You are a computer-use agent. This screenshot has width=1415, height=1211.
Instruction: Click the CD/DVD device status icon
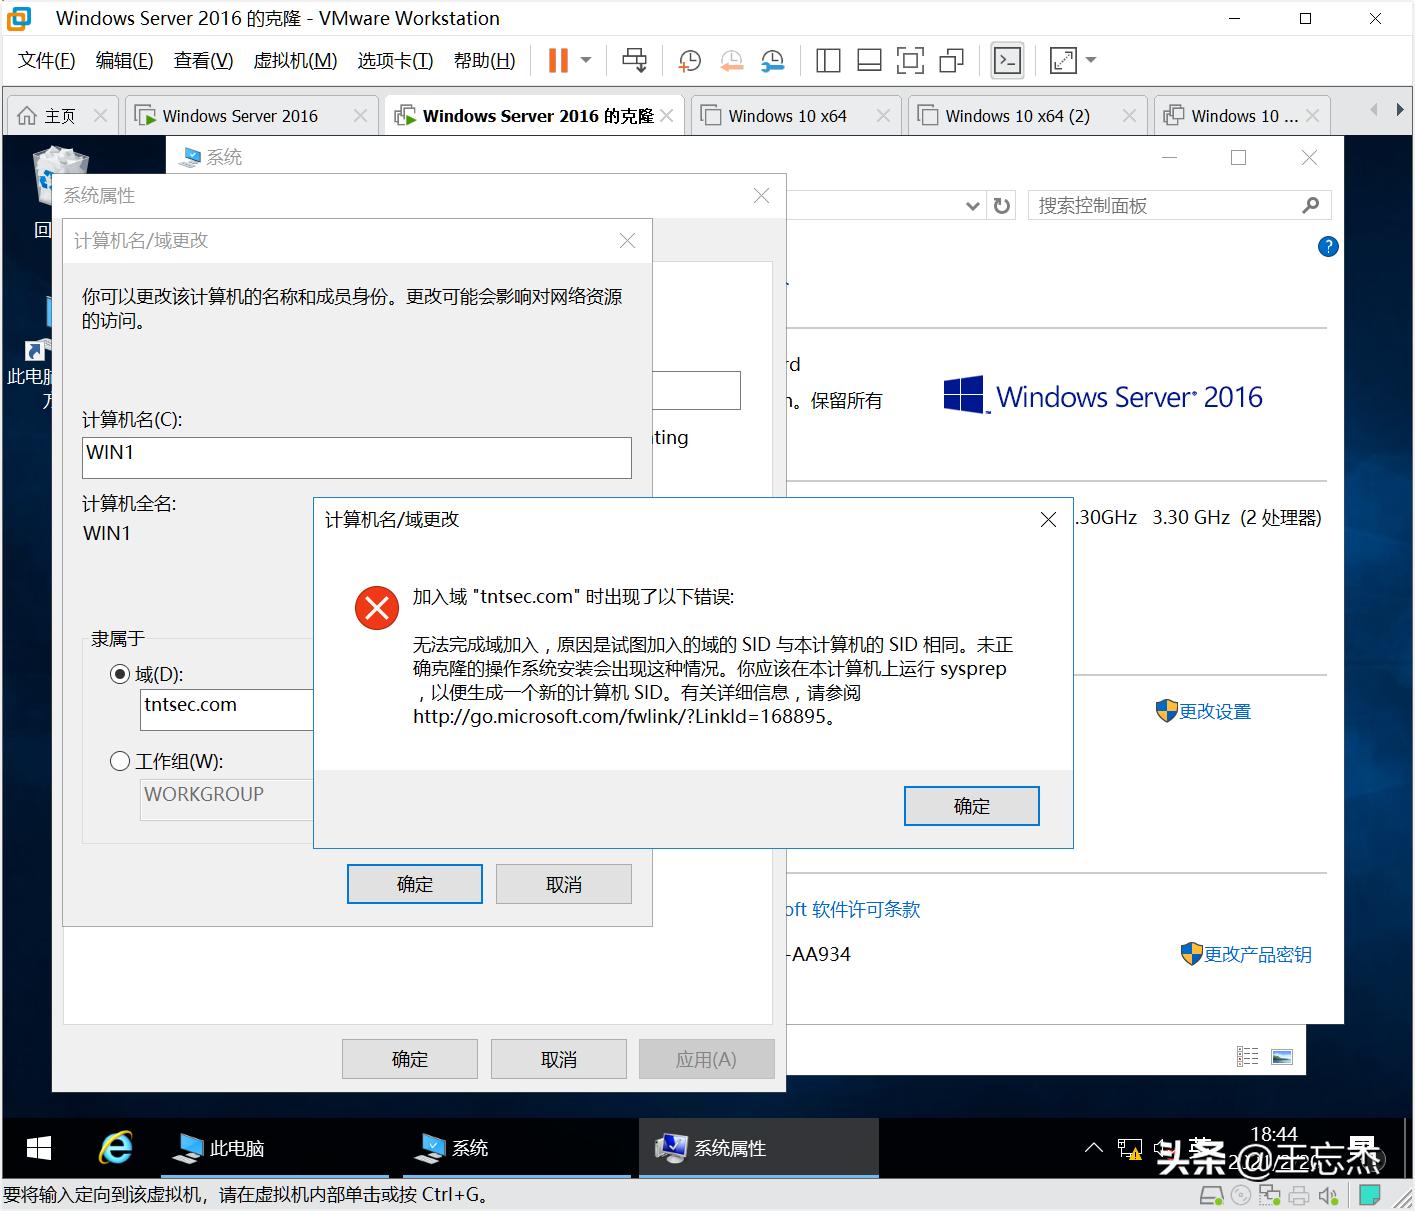pos(1241,1195)
